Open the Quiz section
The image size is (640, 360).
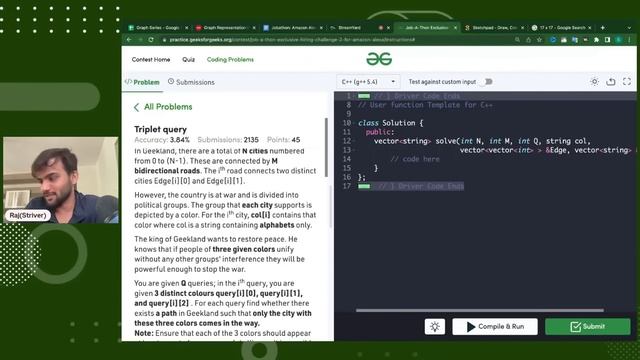pos(188,60)
